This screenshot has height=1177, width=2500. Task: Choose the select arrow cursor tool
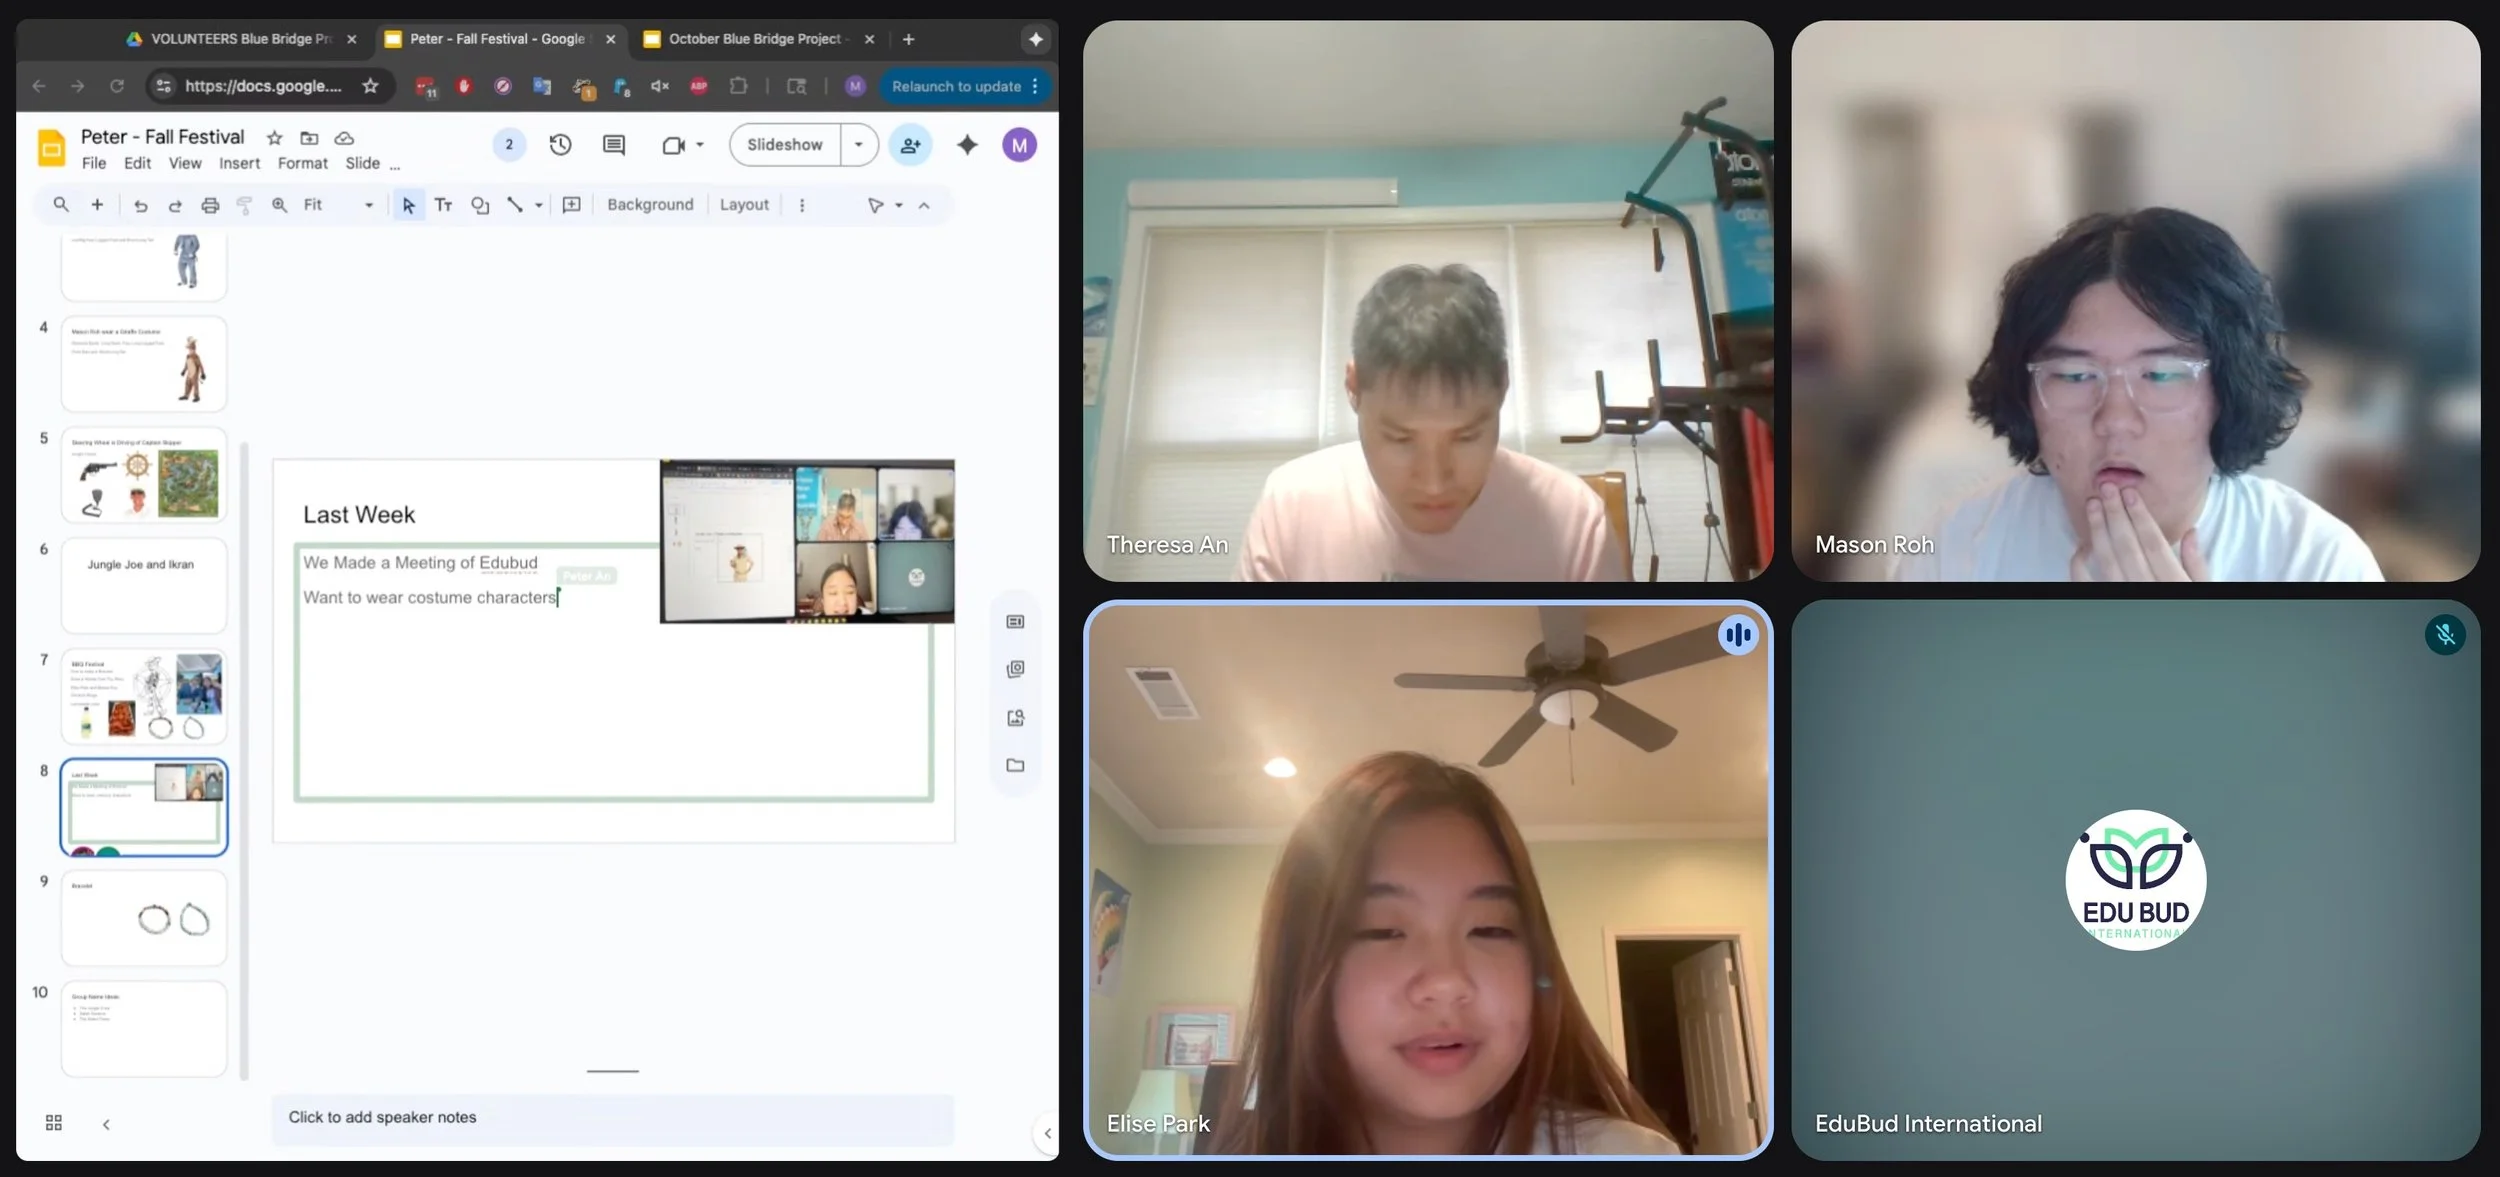click(408, 205)
